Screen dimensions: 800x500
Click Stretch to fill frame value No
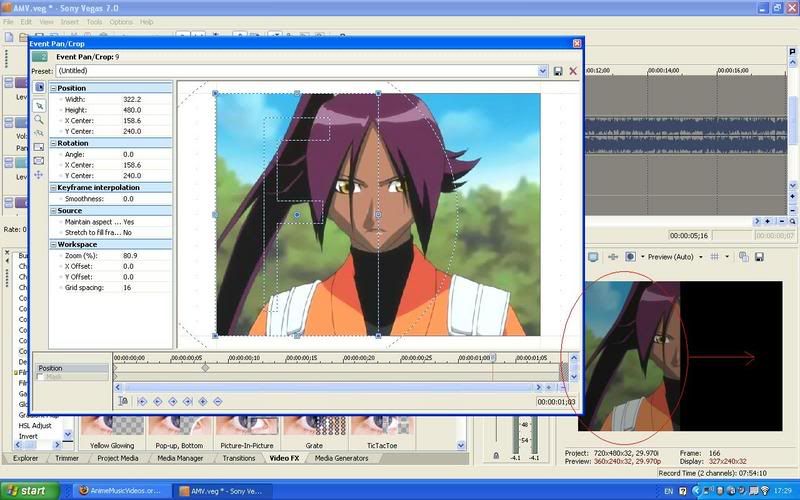(128, 232)
